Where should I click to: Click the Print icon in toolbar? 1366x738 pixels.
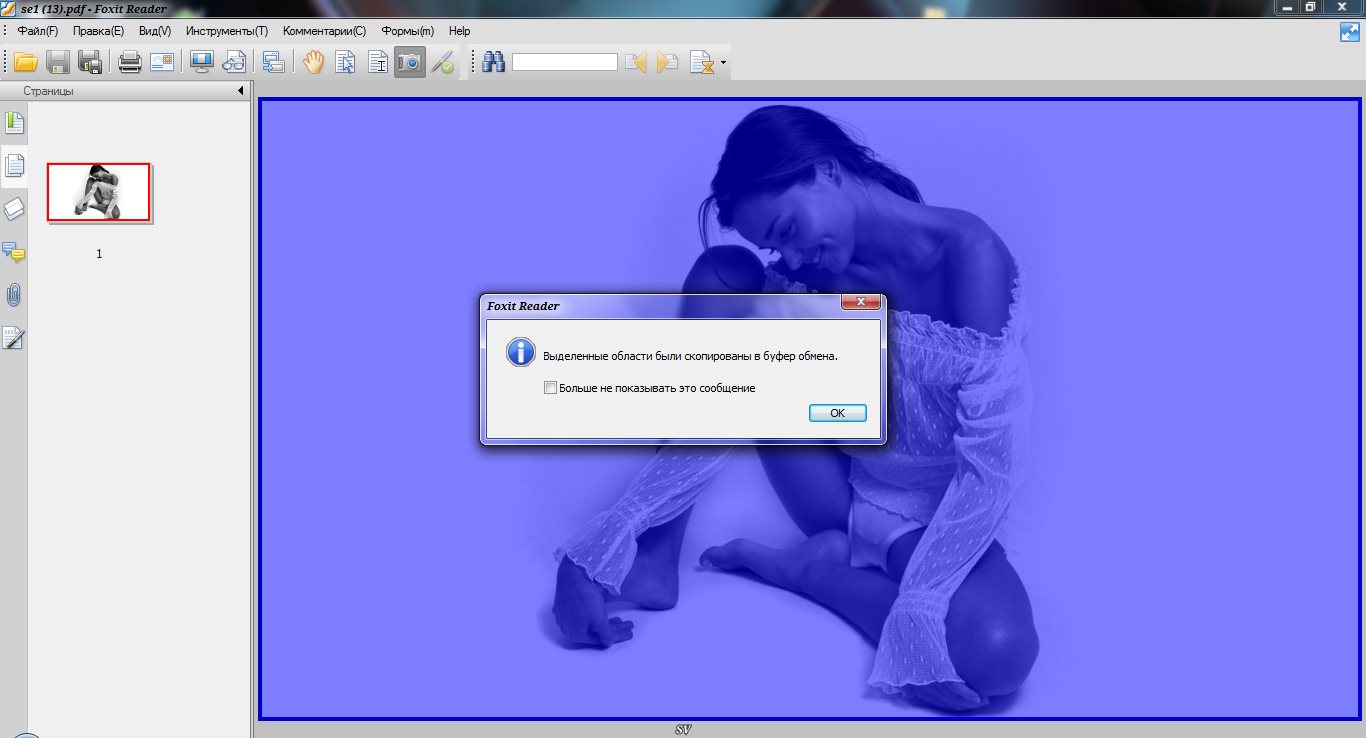tap(130, 62)
